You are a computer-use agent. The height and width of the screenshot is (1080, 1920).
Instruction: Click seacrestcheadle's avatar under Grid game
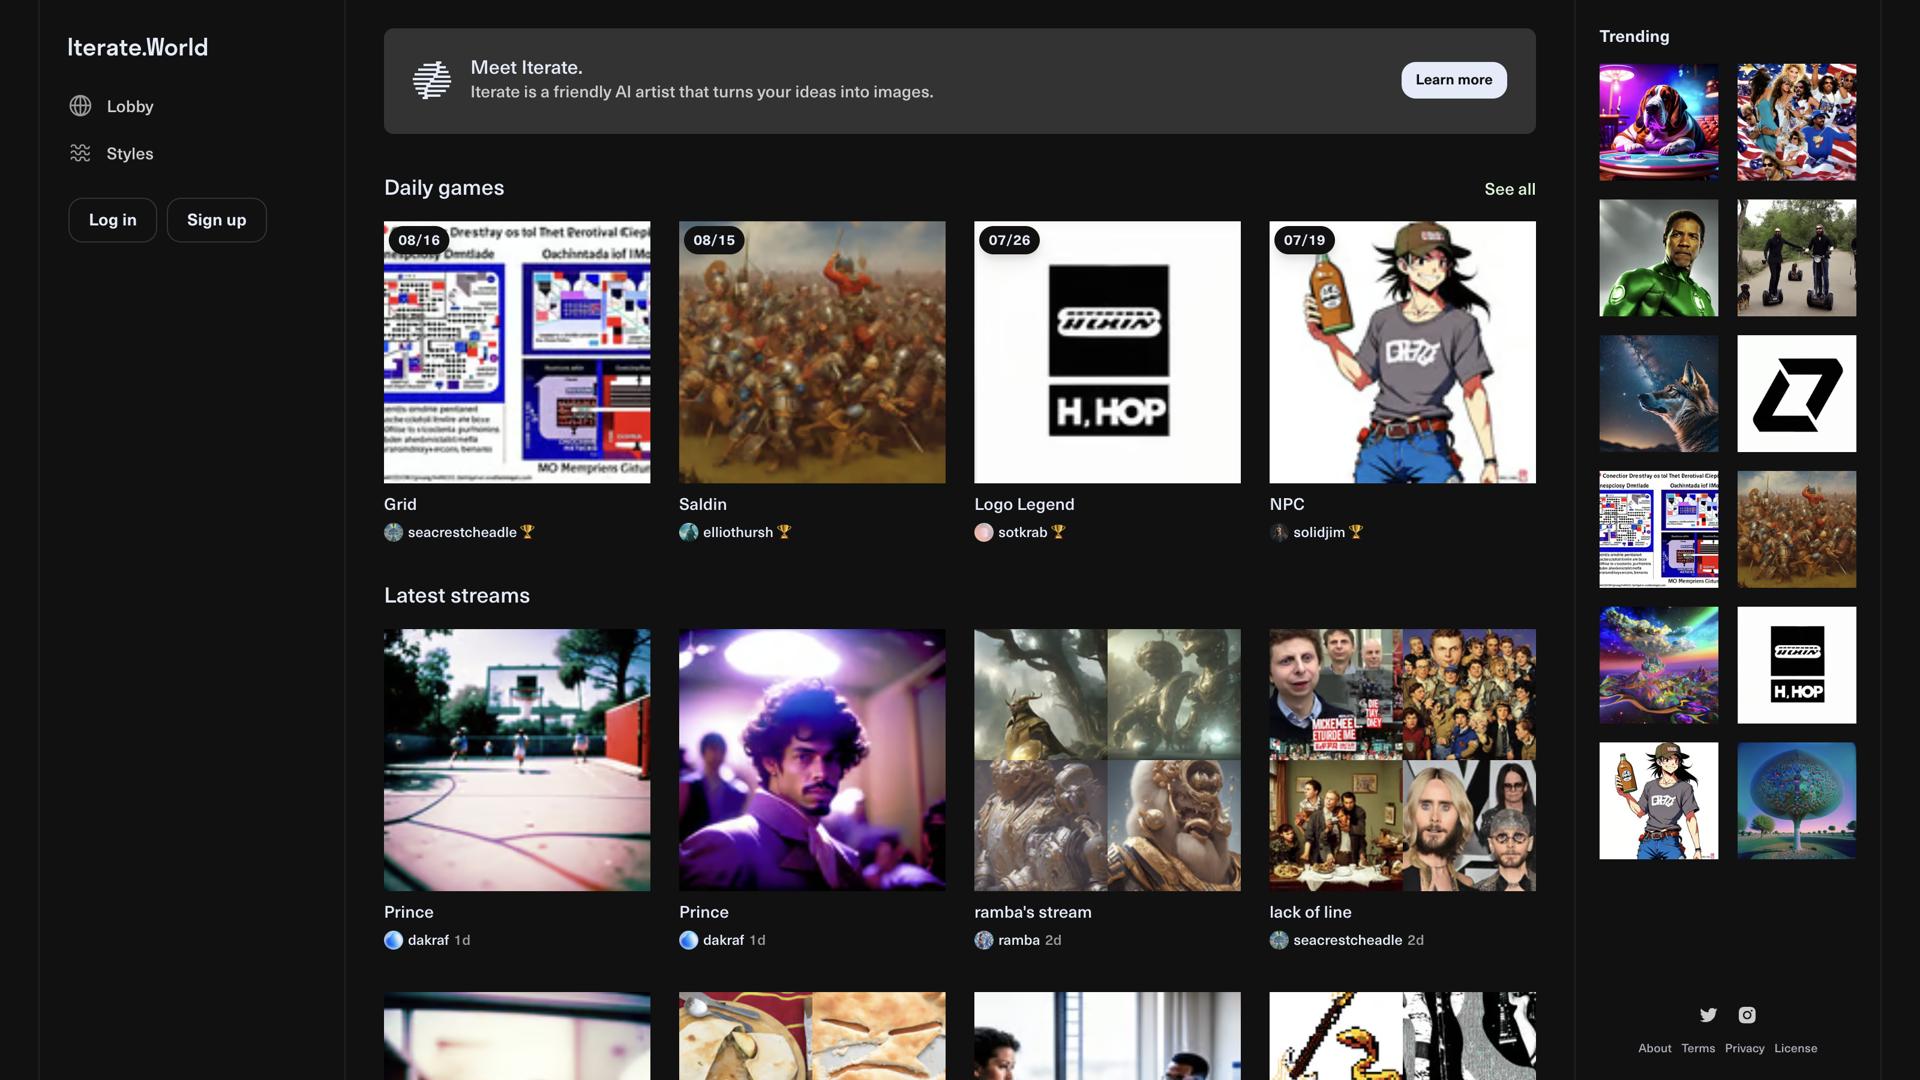(393, 532)
